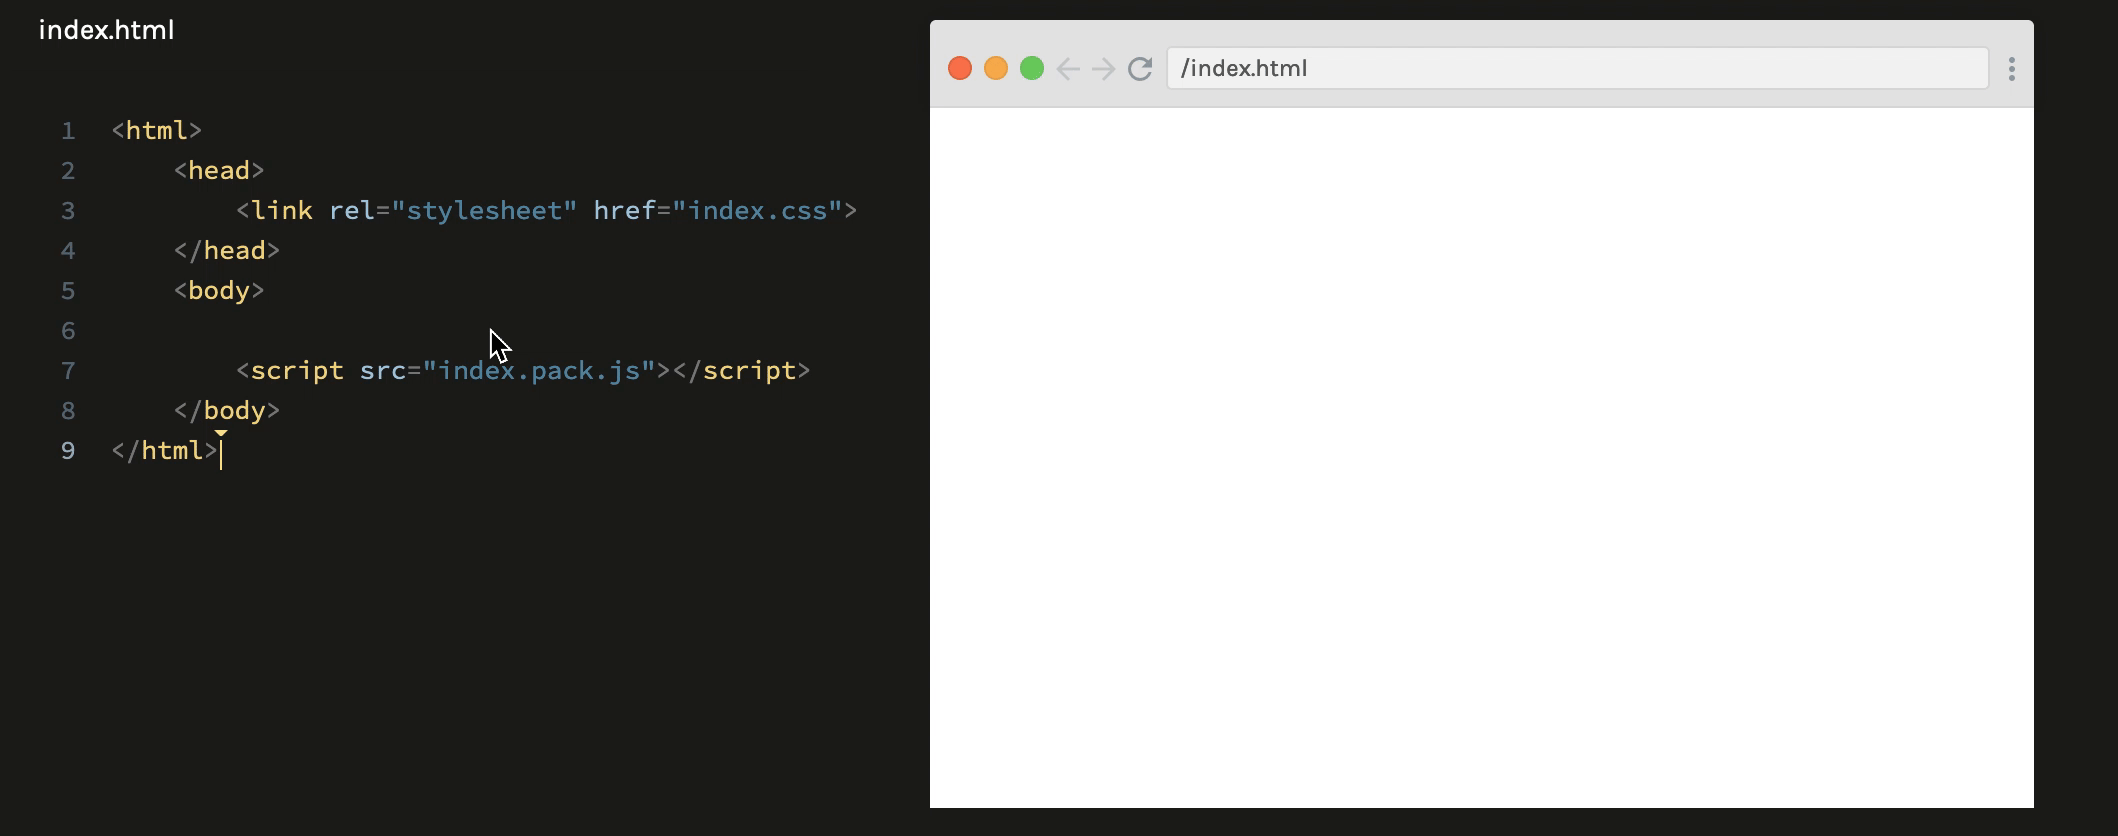Screen dimensions: 2118x836
Task: Click the closing </head> tag
Action: tap(227, 251)
